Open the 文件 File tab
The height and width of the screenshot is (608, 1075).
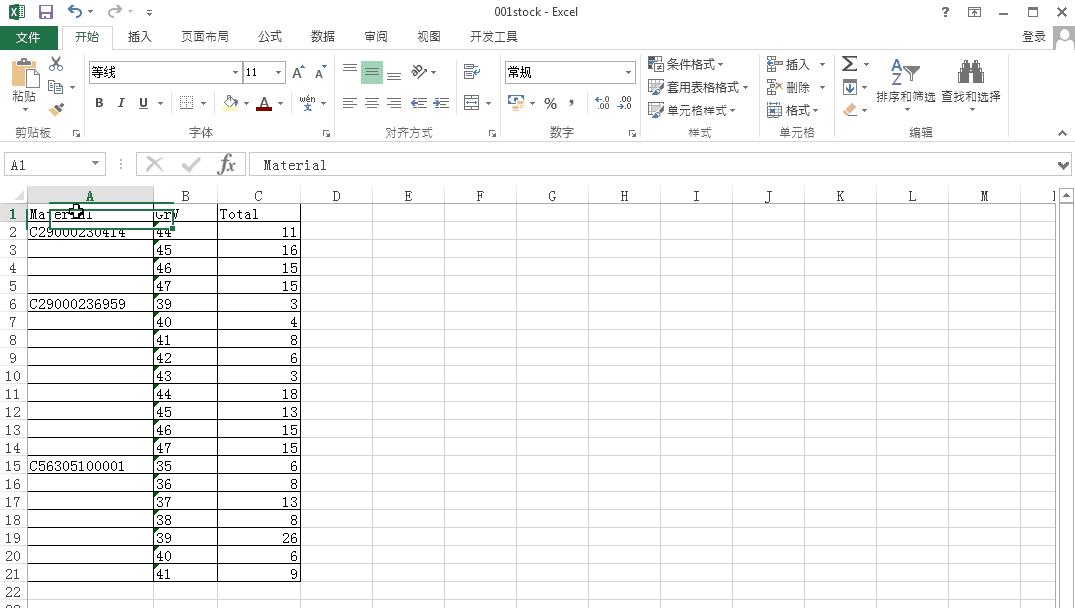(28, 37)
